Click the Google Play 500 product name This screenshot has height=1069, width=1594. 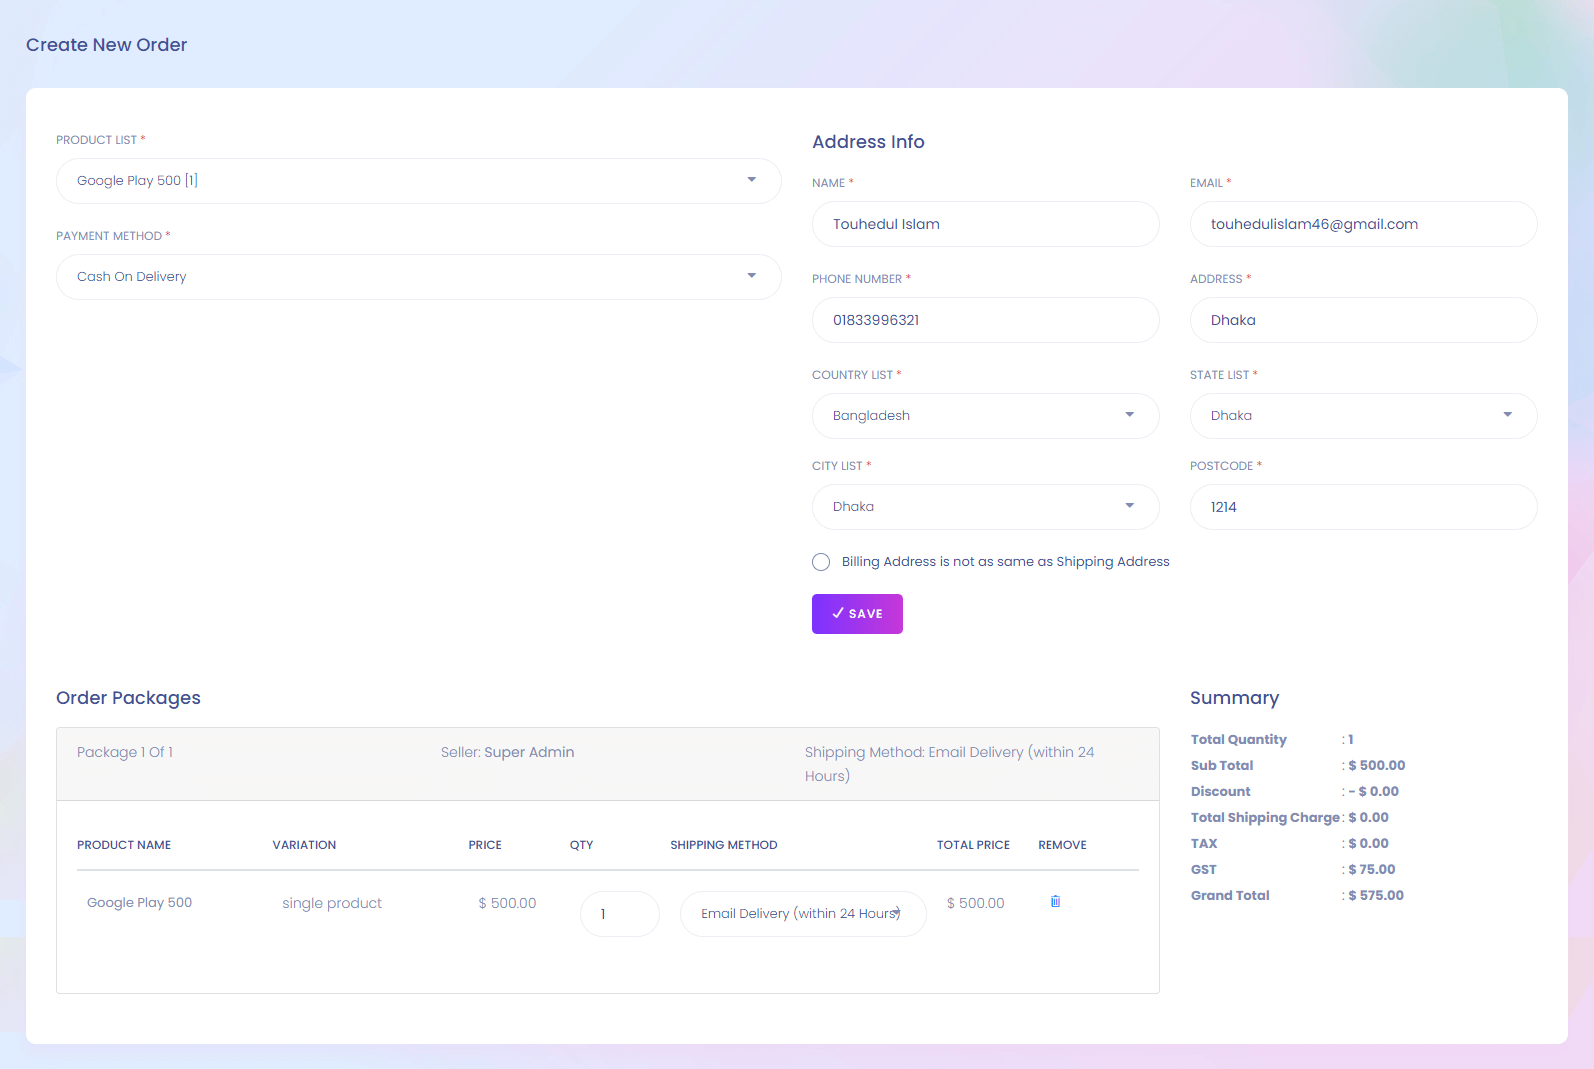(x=139, y=903)
